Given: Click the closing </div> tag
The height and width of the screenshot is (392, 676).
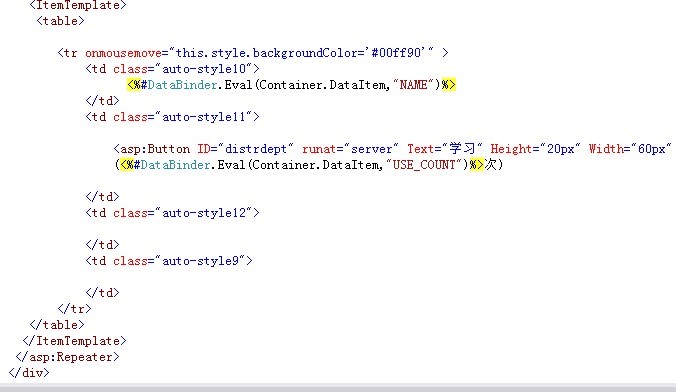Looking at the screenshot, I should pos(29,373).
